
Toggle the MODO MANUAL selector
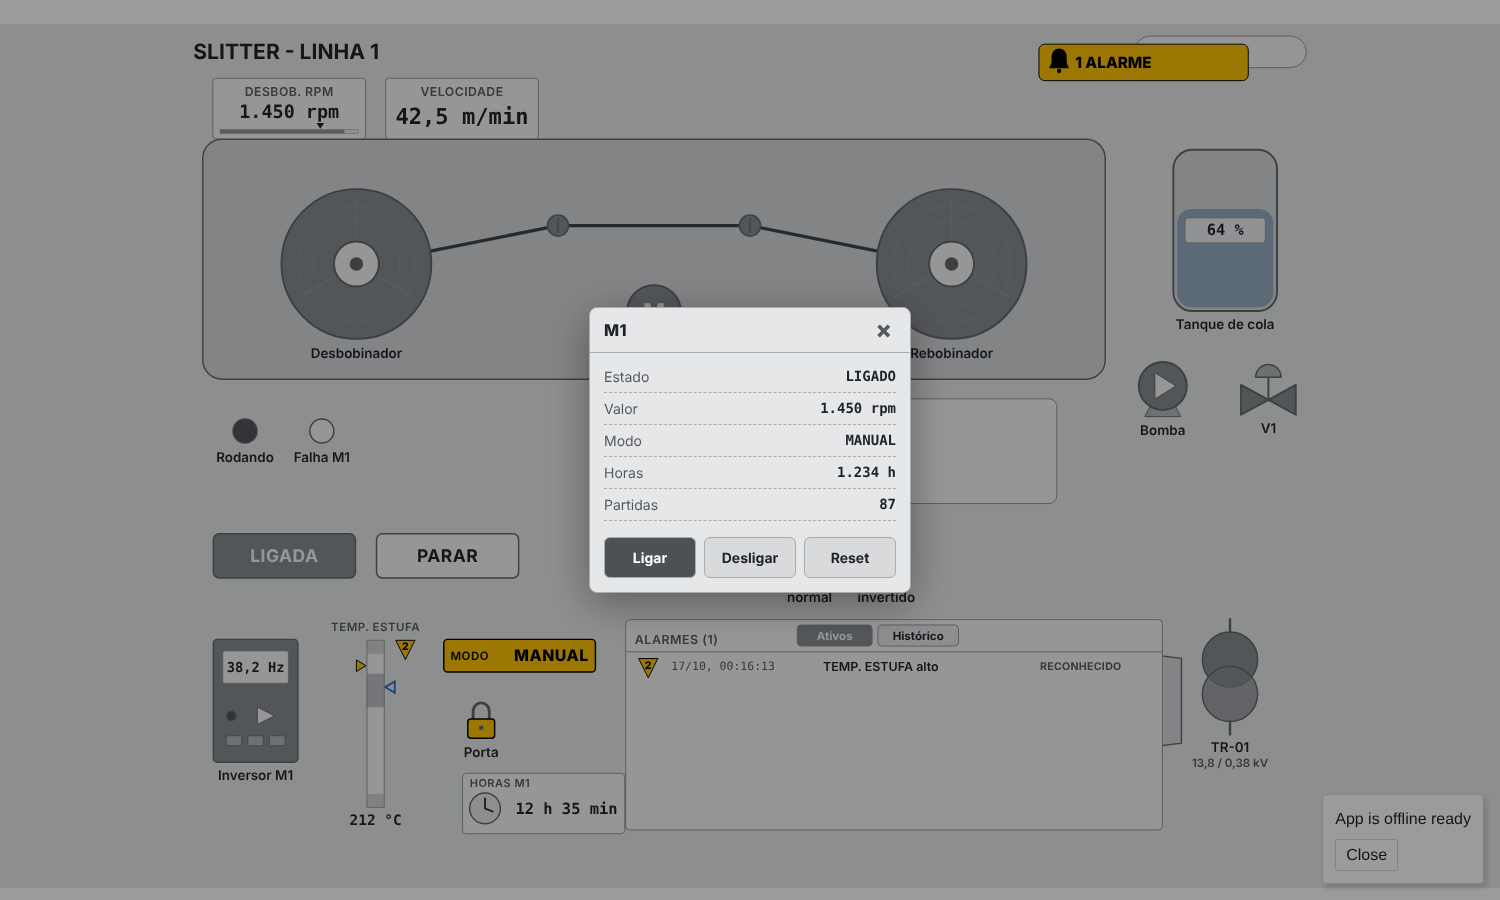click(519, 656)
